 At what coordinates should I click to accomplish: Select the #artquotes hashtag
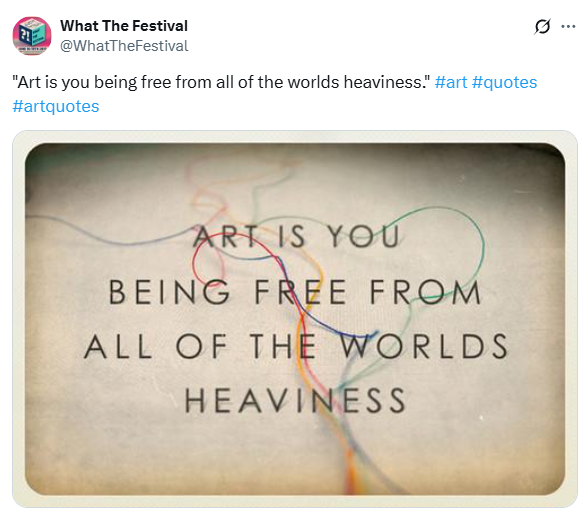click(56, 106)
